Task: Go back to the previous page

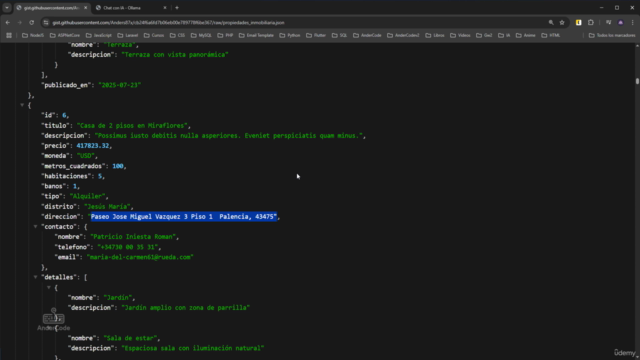Action: [8, 22]
